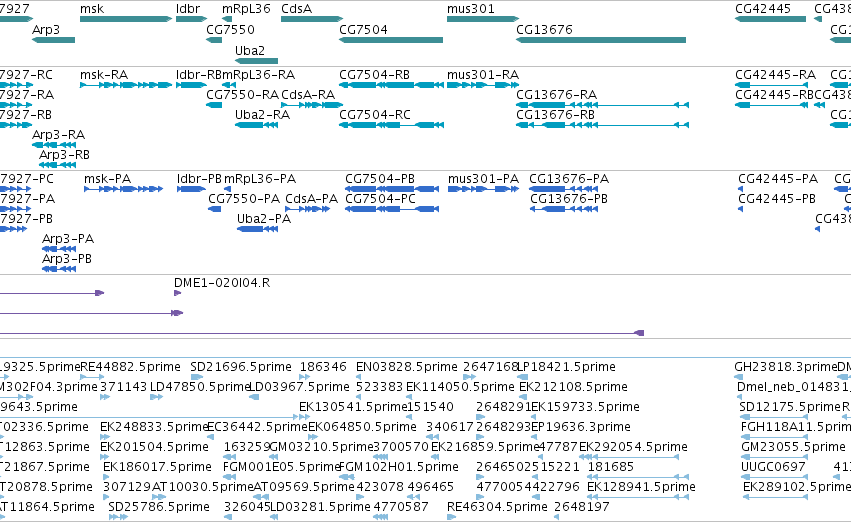Image resolution: width=851 pixels, height=522 pixels.
Task: Select transcript CG13676-RA
Action: (x=556, y=94)
